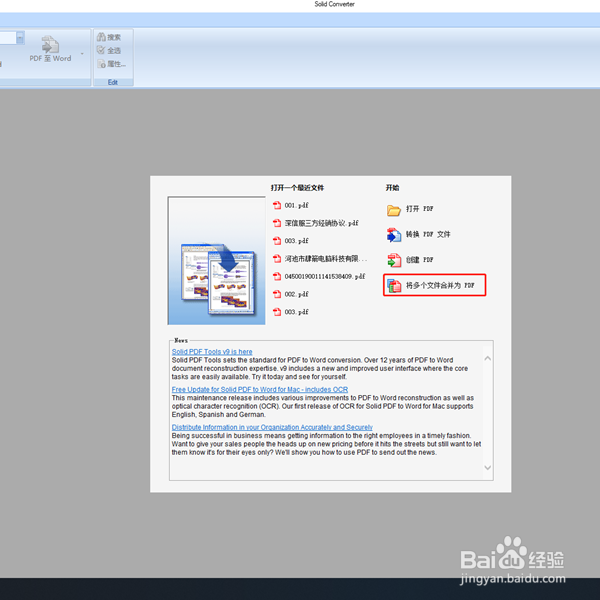Open Solid PDF Tools v9 is here link
This screenshot has height=600, width=600.
pos(212,352)
